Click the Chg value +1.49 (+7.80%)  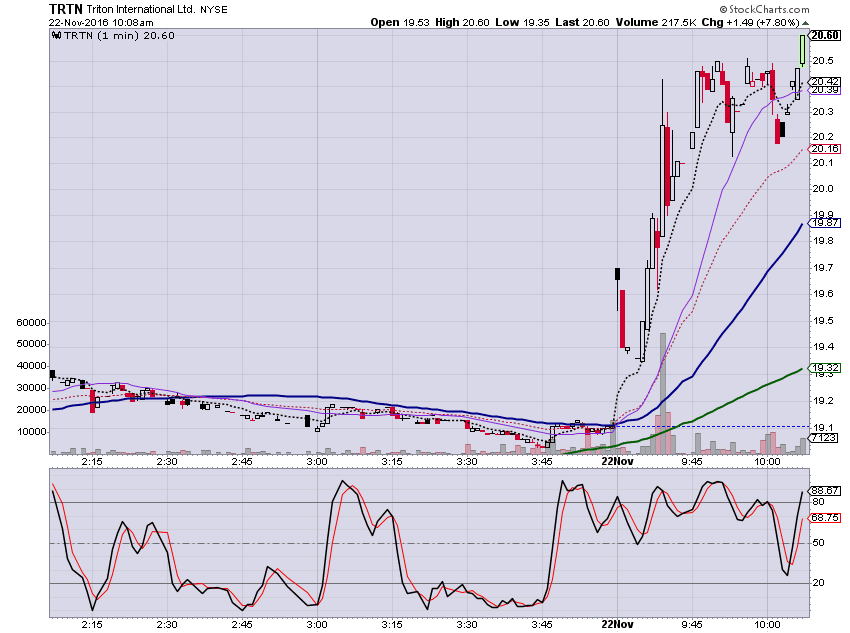762,23
